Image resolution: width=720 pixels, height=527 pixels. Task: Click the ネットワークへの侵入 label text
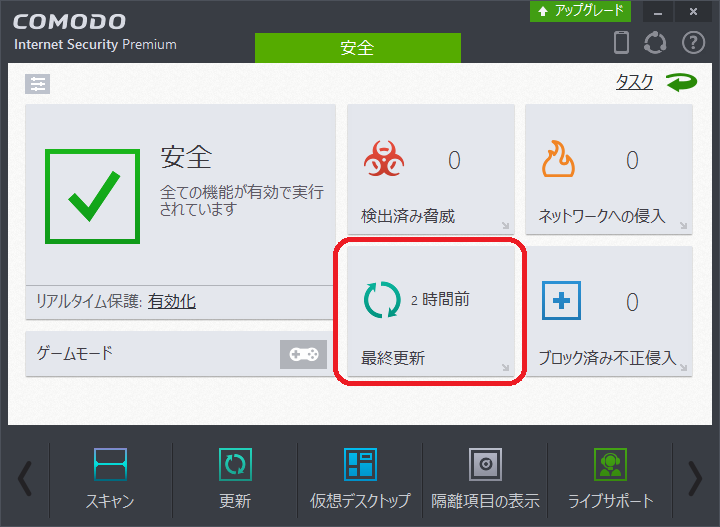point(602,216)
